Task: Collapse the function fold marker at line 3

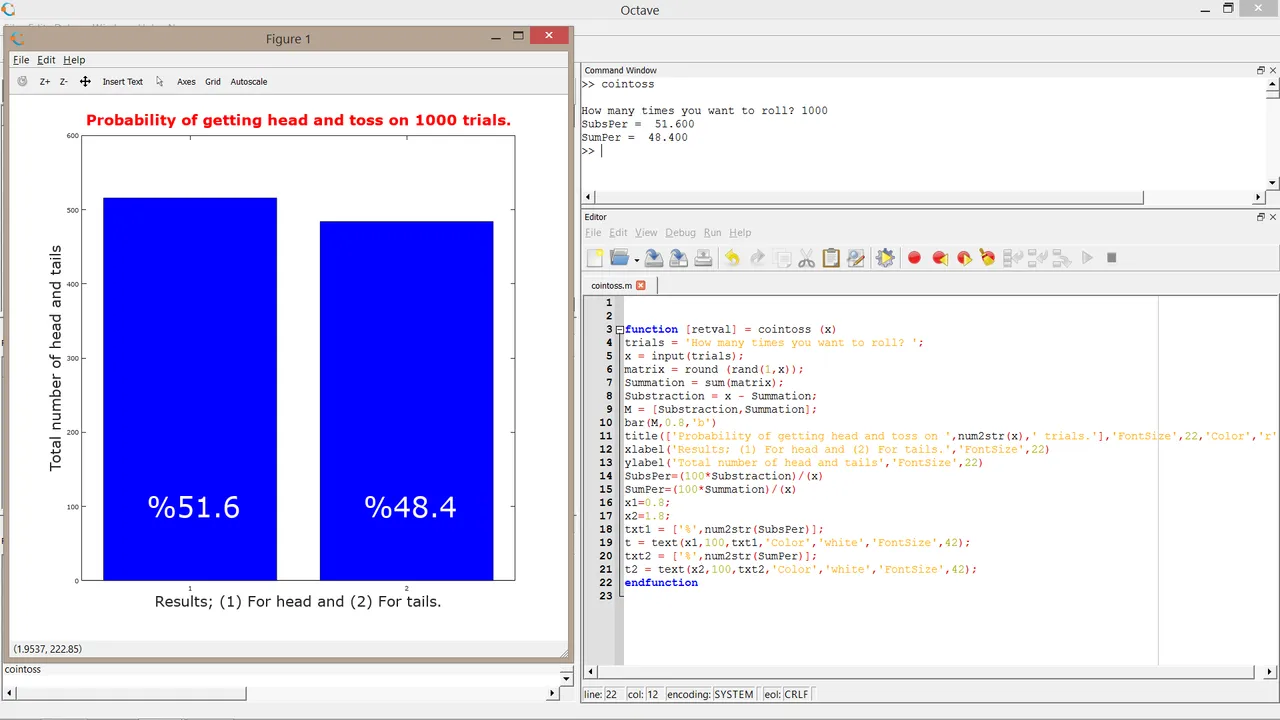Action: 619,330
